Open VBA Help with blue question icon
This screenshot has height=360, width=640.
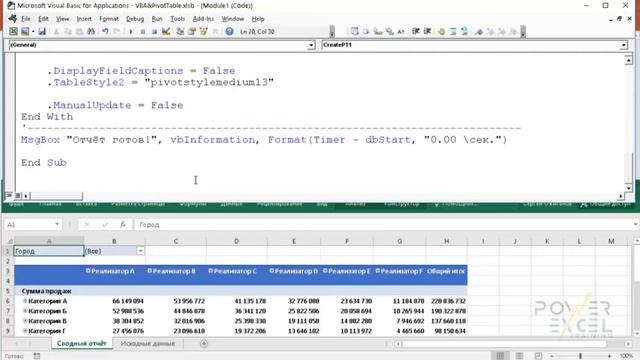pos(229,31)
